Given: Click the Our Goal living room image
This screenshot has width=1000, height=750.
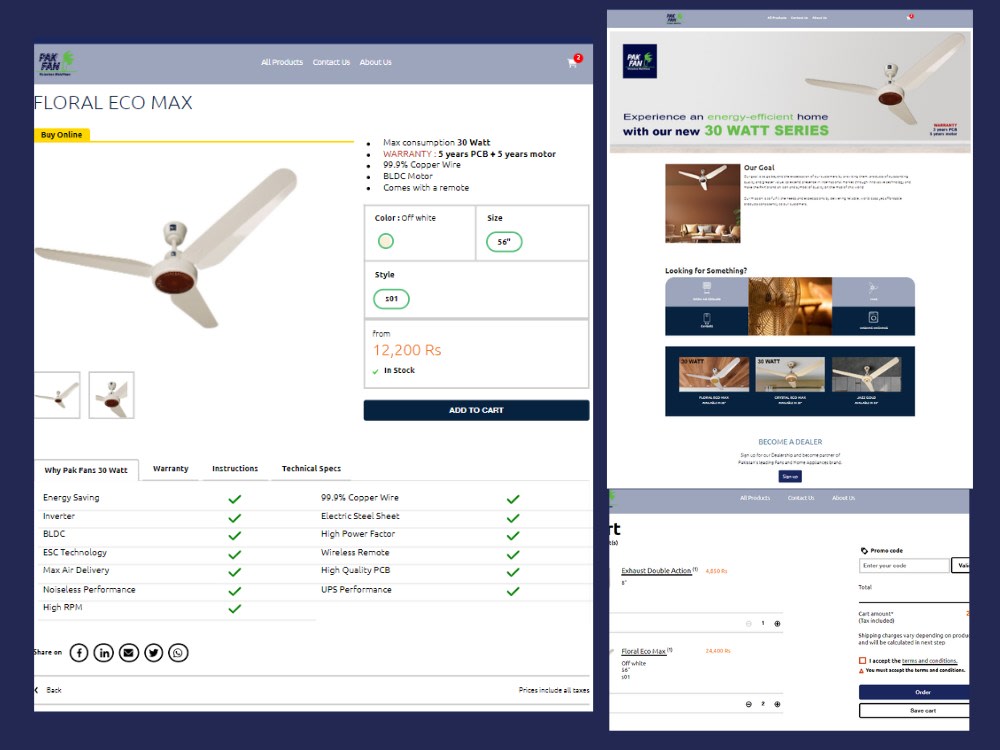Looking at the screenshot, I should (x=703, y=203).
